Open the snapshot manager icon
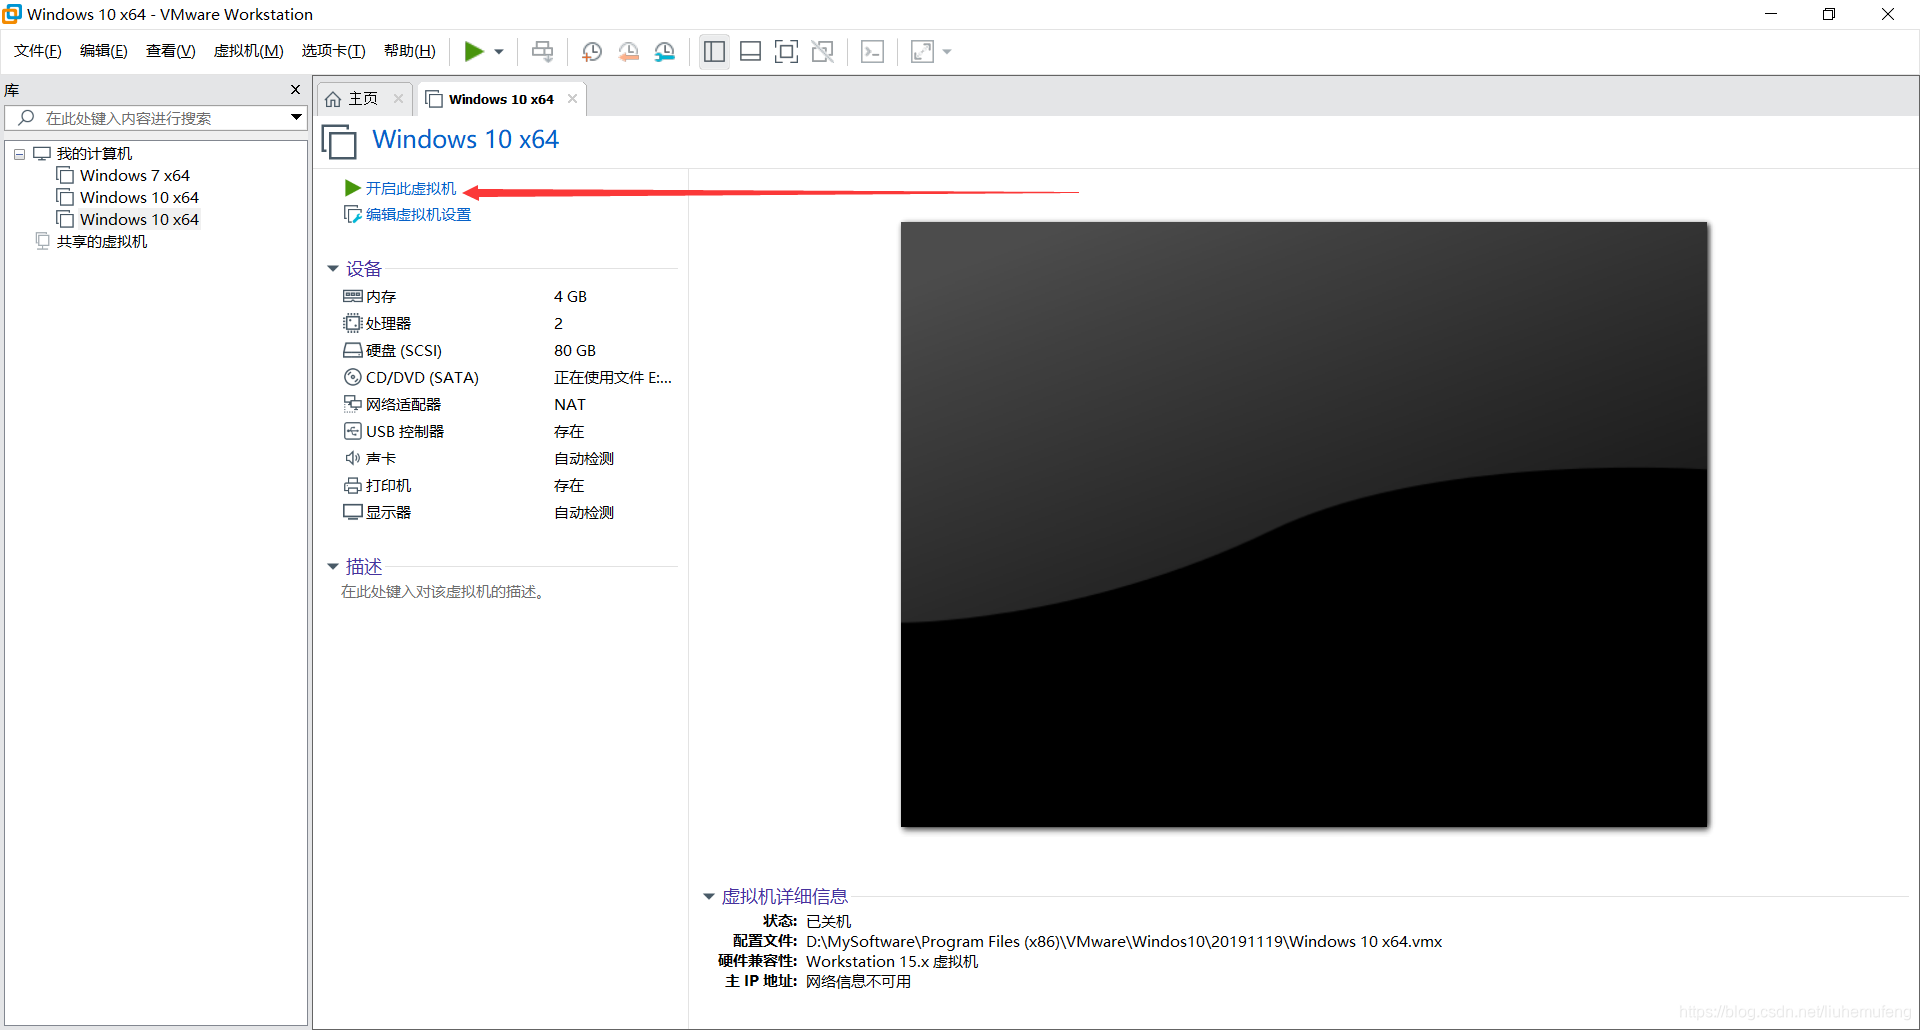This screenshot has height=1030, width=1920. [x=665, y=51]
